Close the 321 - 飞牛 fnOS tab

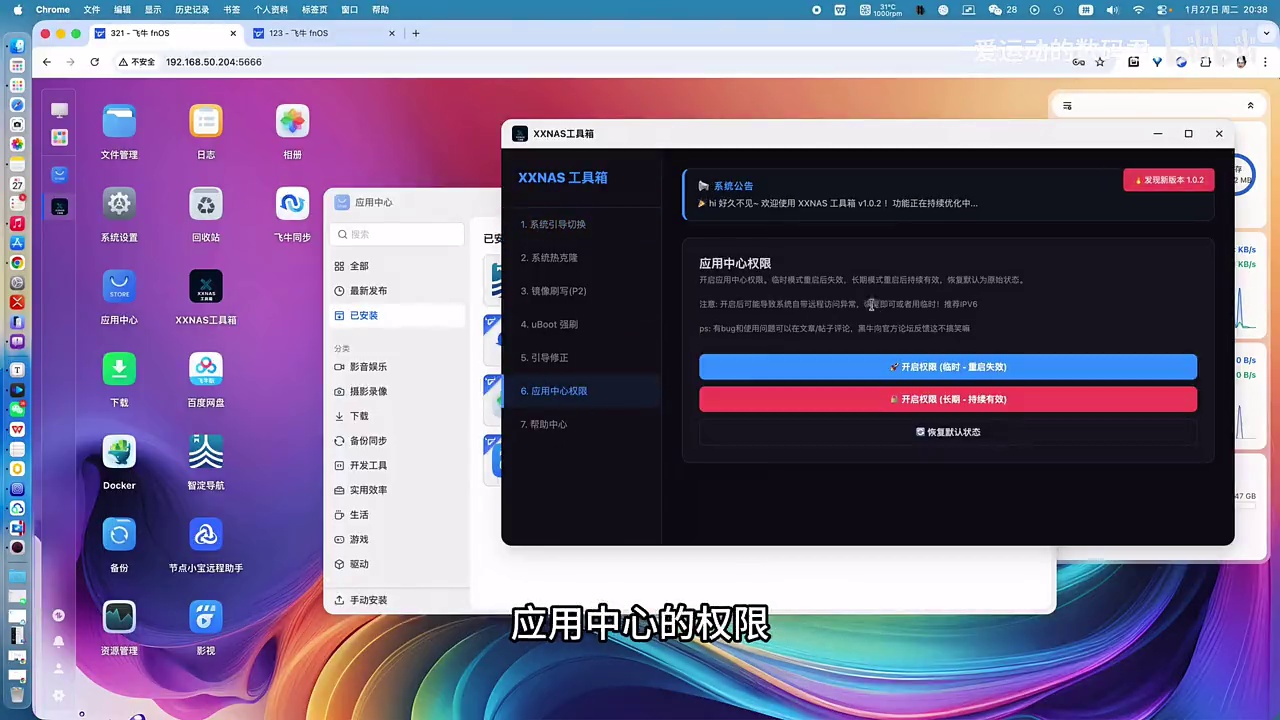point(233,33)
